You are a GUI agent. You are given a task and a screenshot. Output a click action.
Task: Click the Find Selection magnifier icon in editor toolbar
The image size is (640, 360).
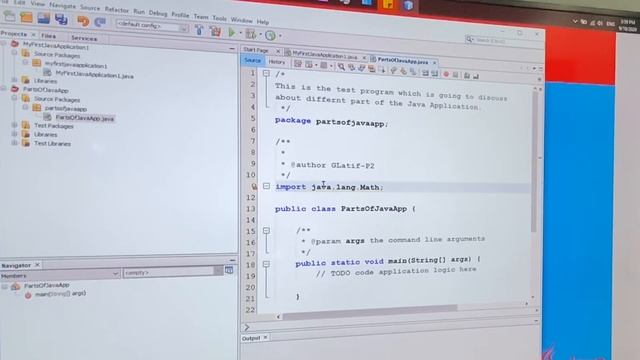pos(341,67)
